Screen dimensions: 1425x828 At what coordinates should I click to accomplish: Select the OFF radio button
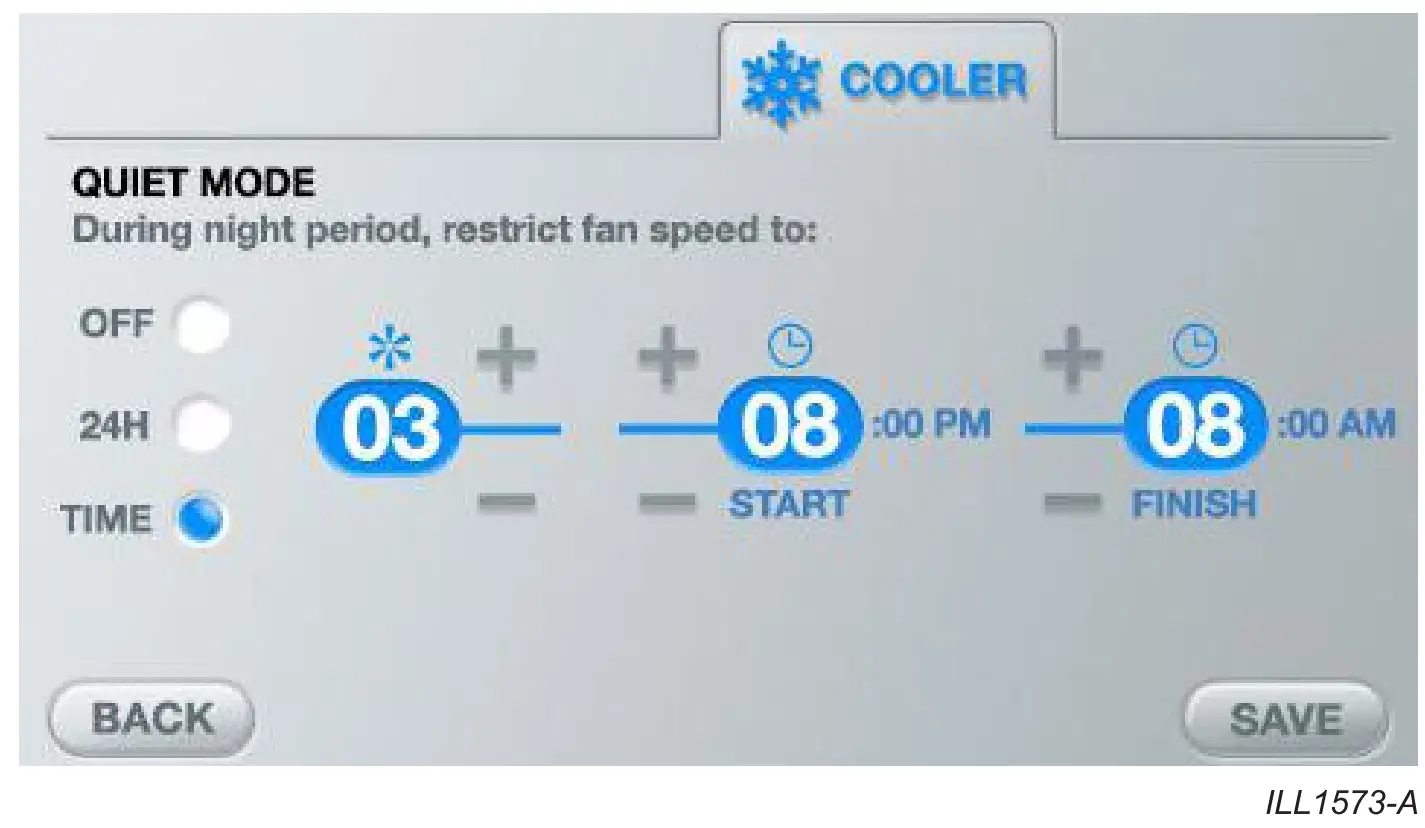[202, 324]
